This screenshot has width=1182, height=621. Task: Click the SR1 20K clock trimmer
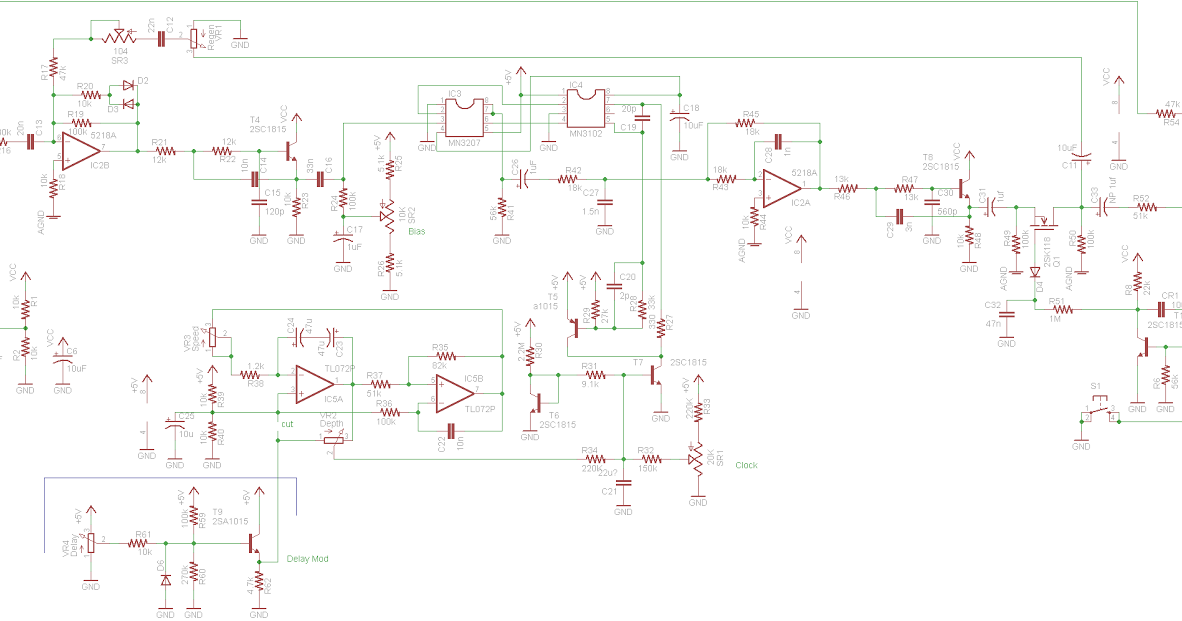coord(697,457)
